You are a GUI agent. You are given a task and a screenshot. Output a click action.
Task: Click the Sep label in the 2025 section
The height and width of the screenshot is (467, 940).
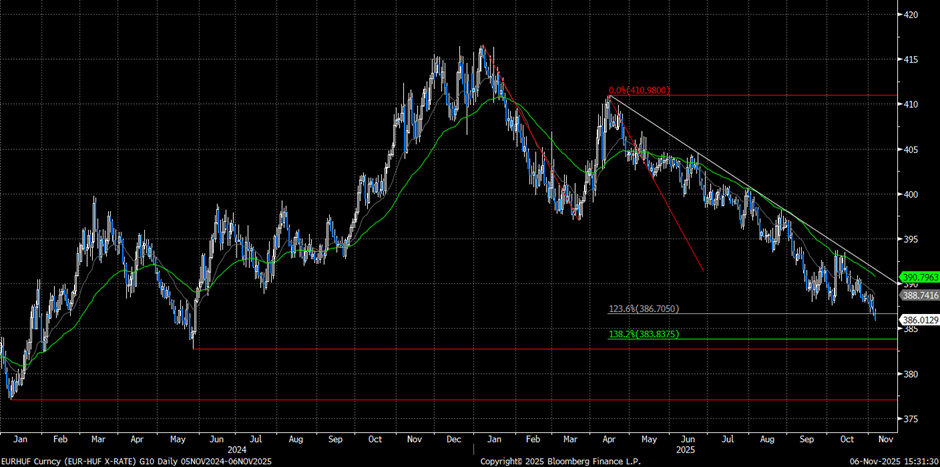[808, 439]
